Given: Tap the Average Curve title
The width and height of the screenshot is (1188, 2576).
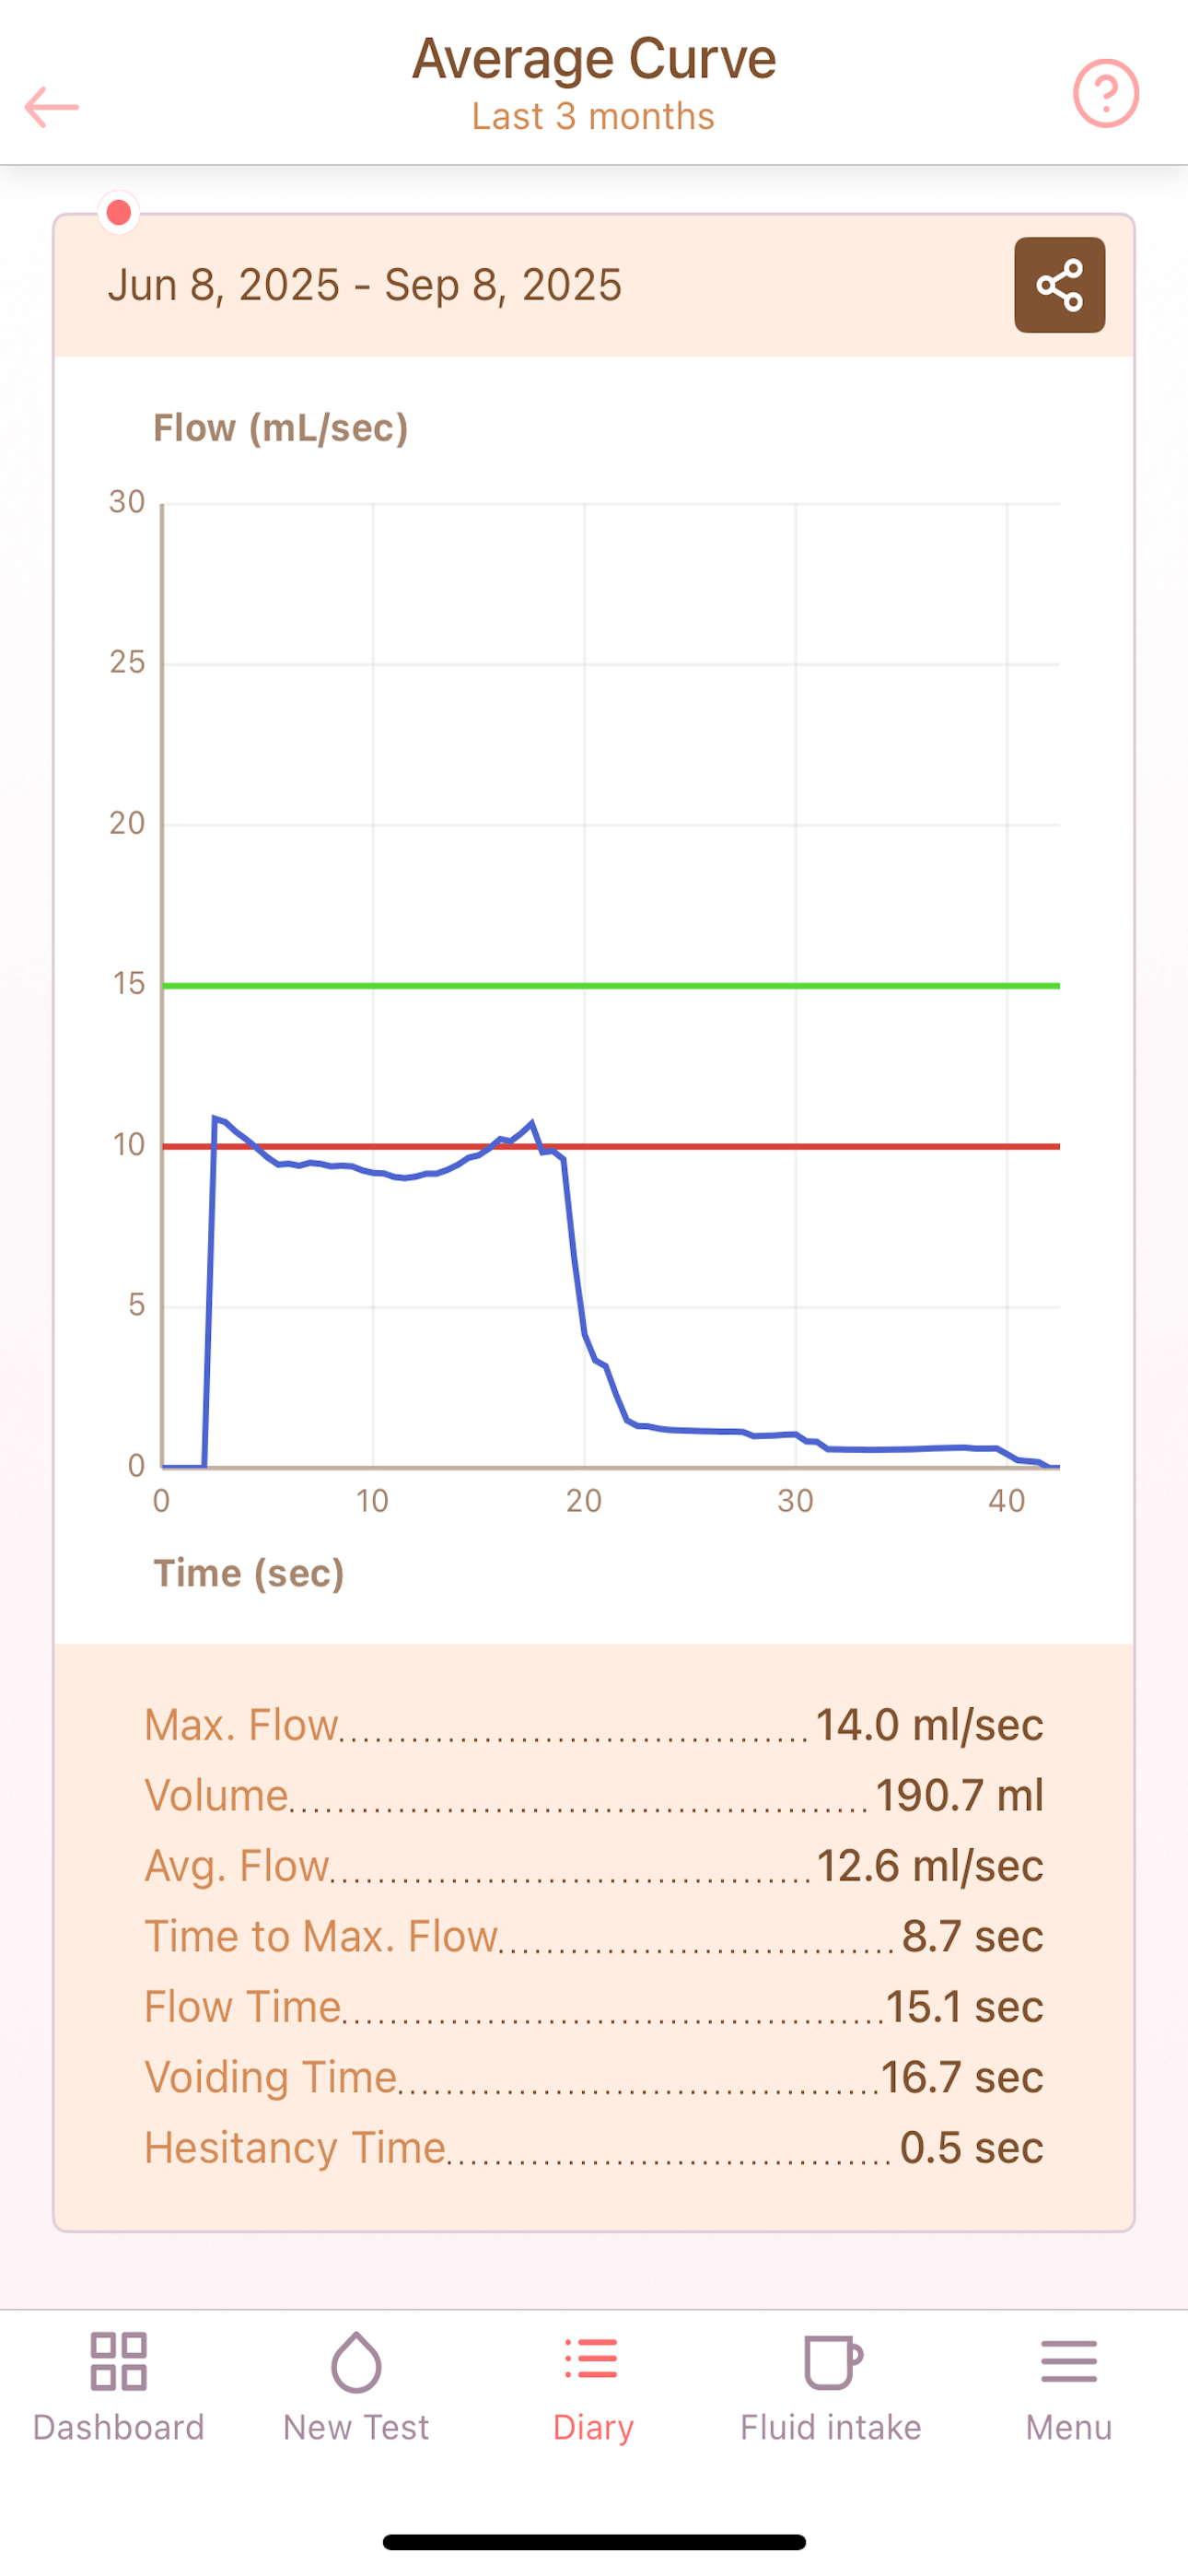Looking at the screenshot, I should [x=594, y=58].
